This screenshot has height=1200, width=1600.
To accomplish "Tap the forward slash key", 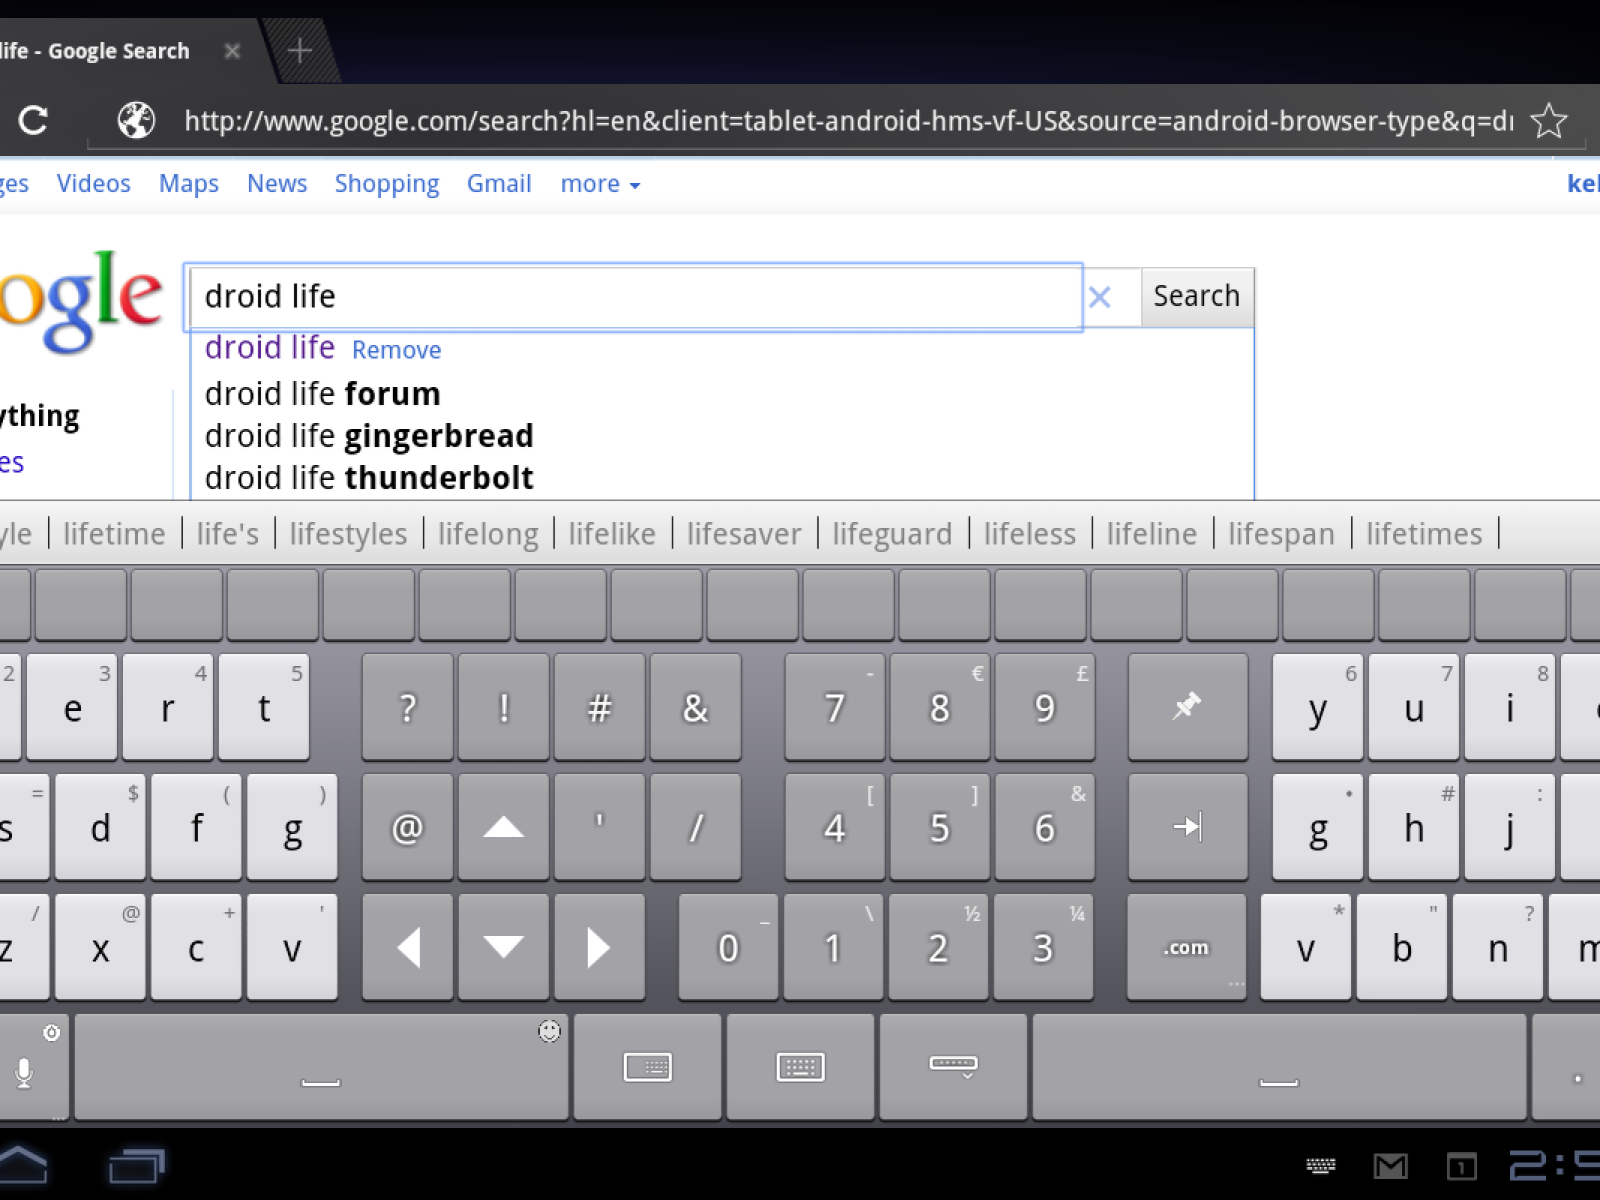I will click(x=696, y=827).
